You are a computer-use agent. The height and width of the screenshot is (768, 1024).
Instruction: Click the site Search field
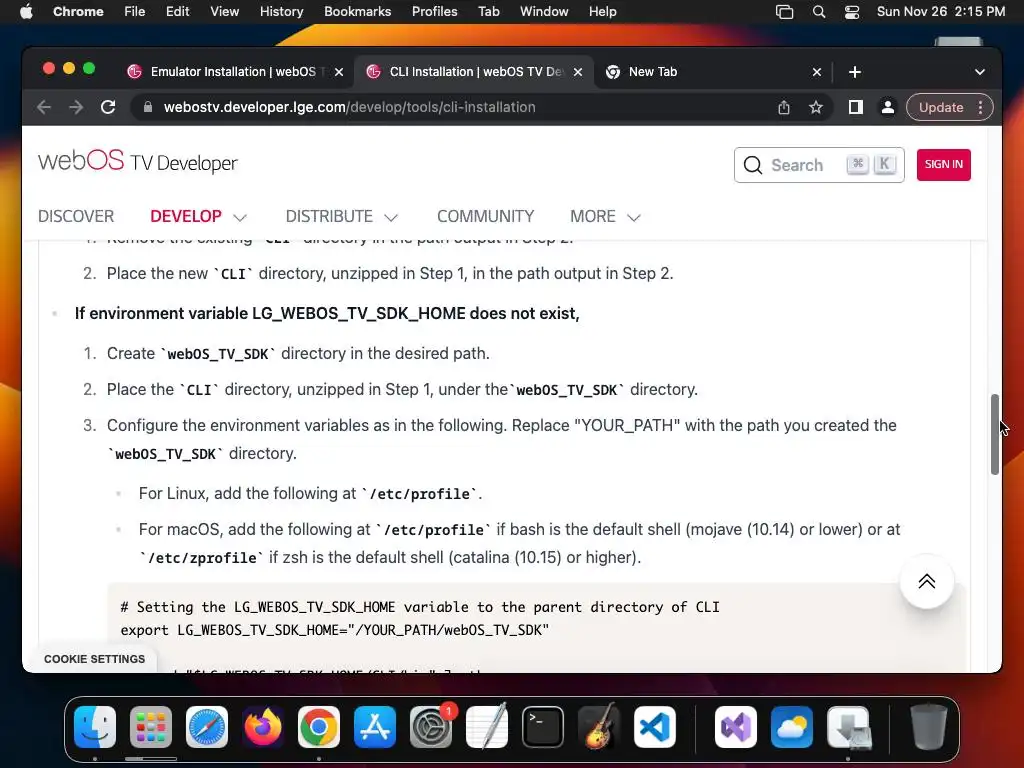point(819,165)
